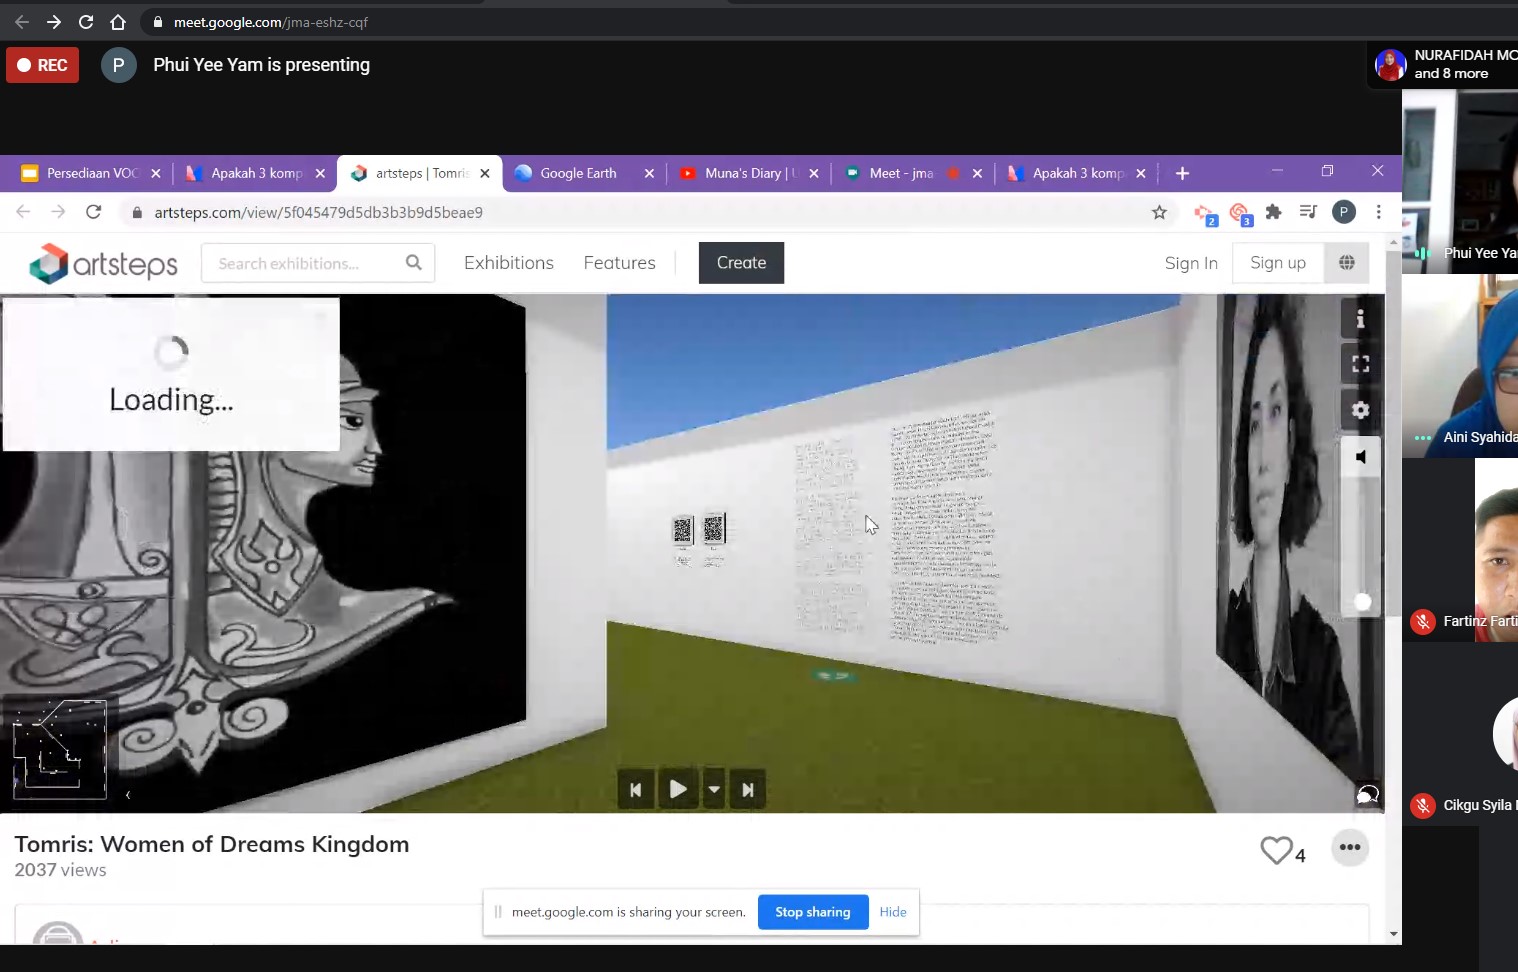Click Stop sharing button

[812, 912]
